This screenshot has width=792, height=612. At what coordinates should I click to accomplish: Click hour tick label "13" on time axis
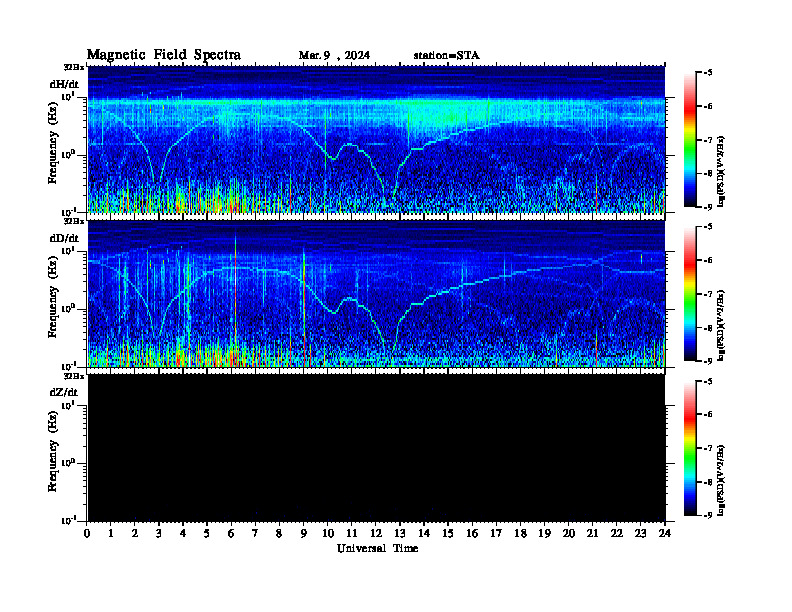400,533
